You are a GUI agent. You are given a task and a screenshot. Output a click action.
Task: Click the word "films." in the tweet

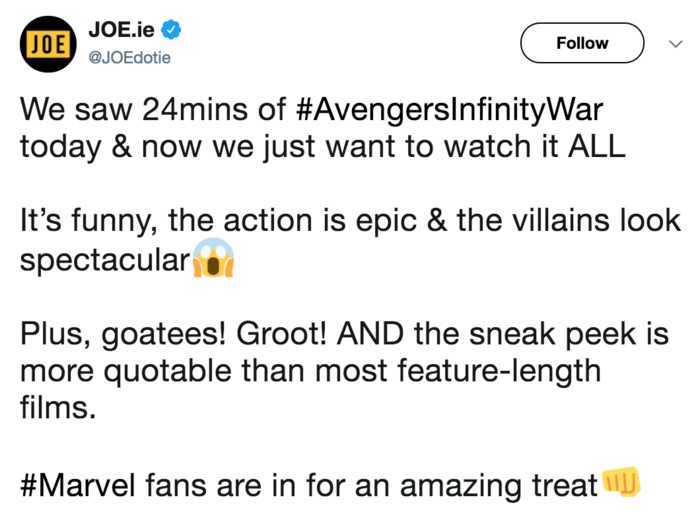click(58, 407)
